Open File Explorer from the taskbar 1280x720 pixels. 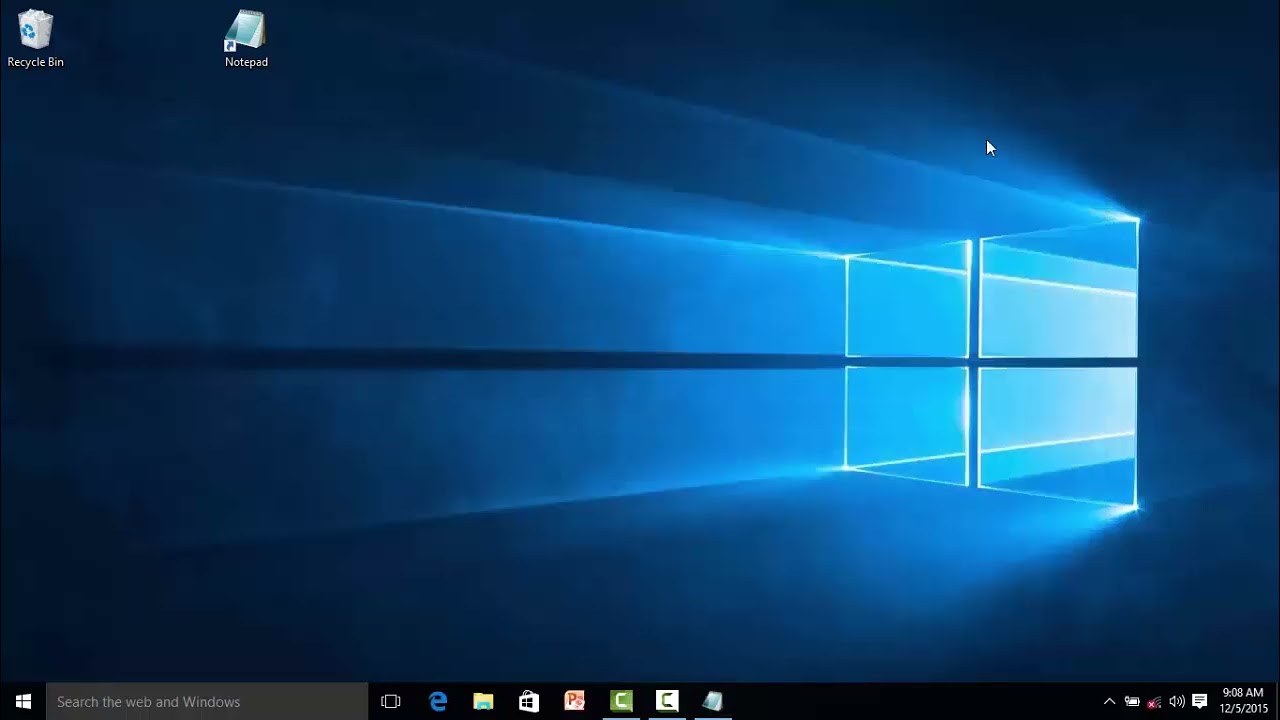point(483,701)
